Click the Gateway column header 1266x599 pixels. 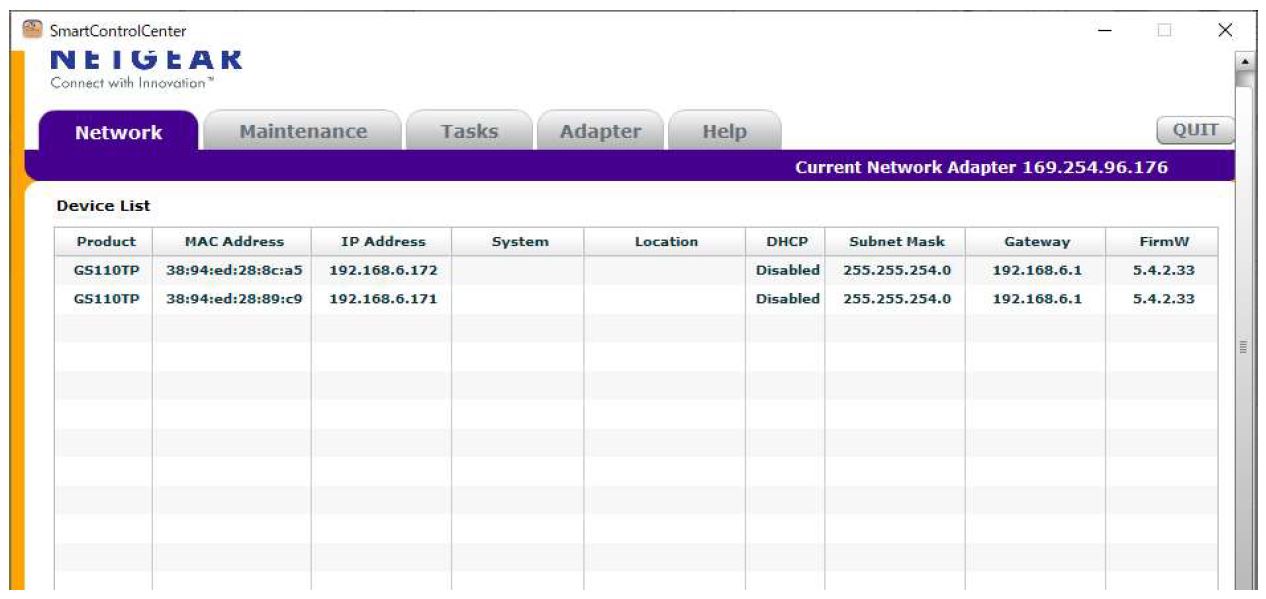1037,242
